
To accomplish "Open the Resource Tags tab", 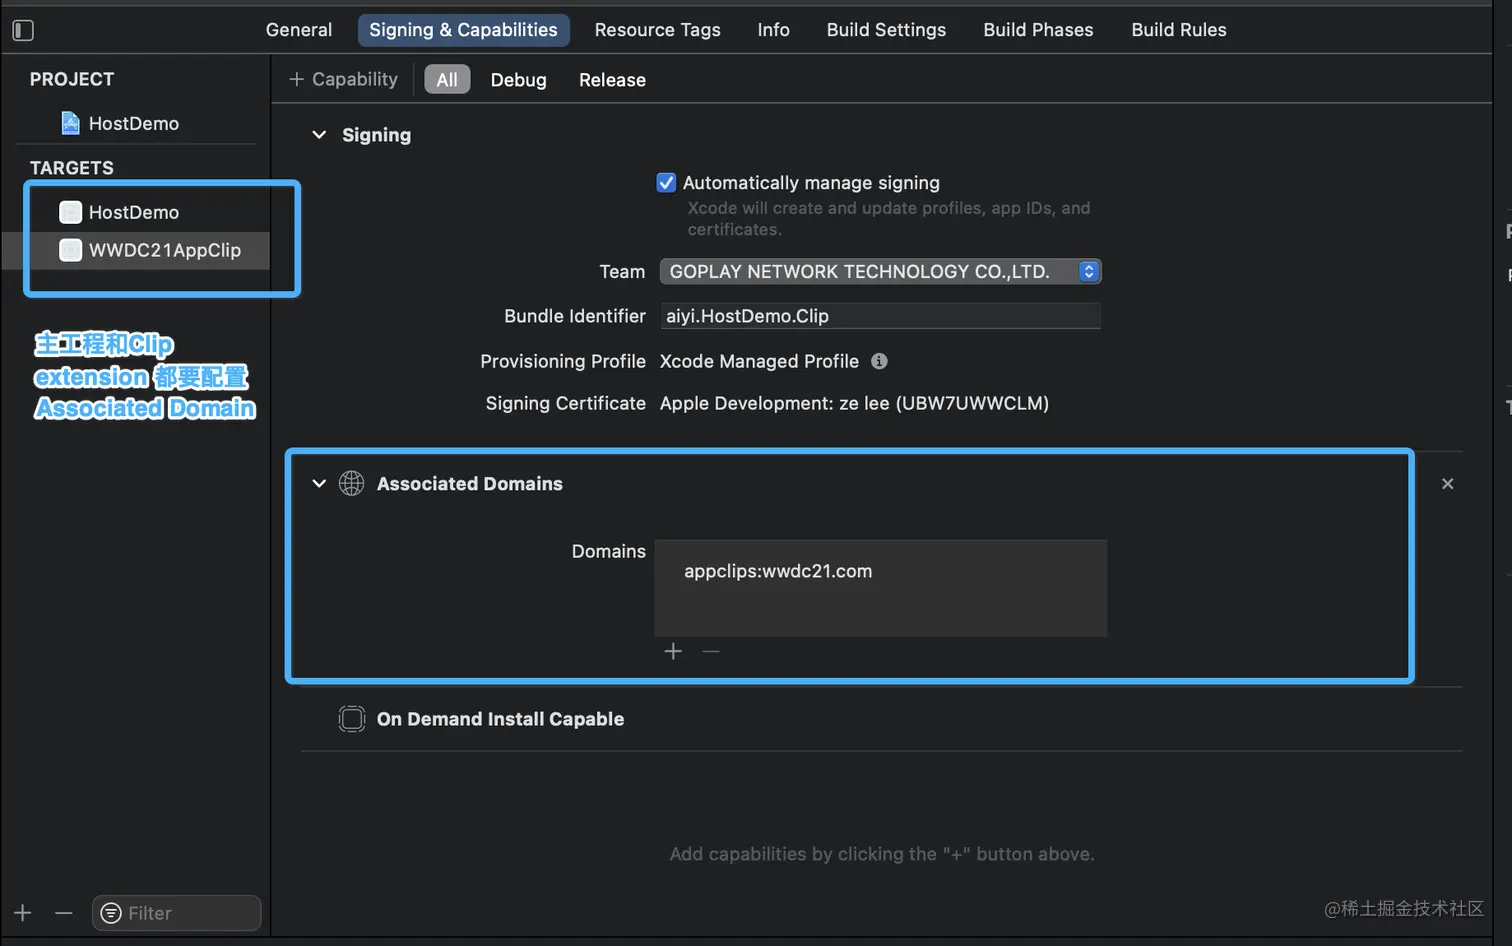I will [657, 30].
